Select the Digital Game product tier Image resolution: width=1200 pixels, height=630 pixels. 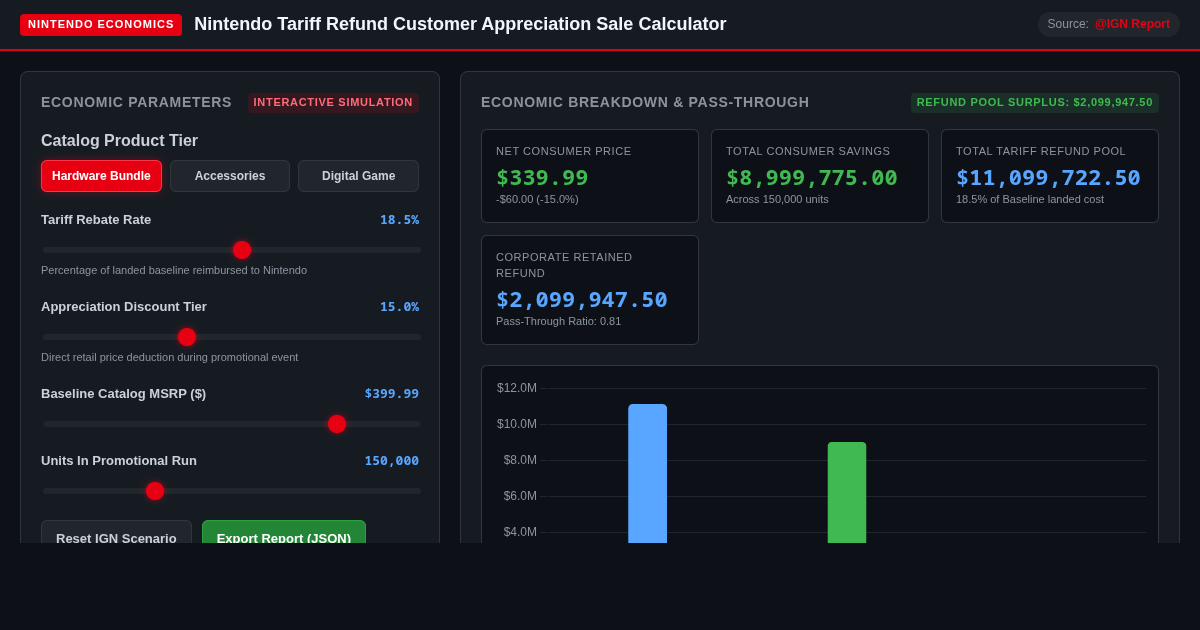(358, 176)
